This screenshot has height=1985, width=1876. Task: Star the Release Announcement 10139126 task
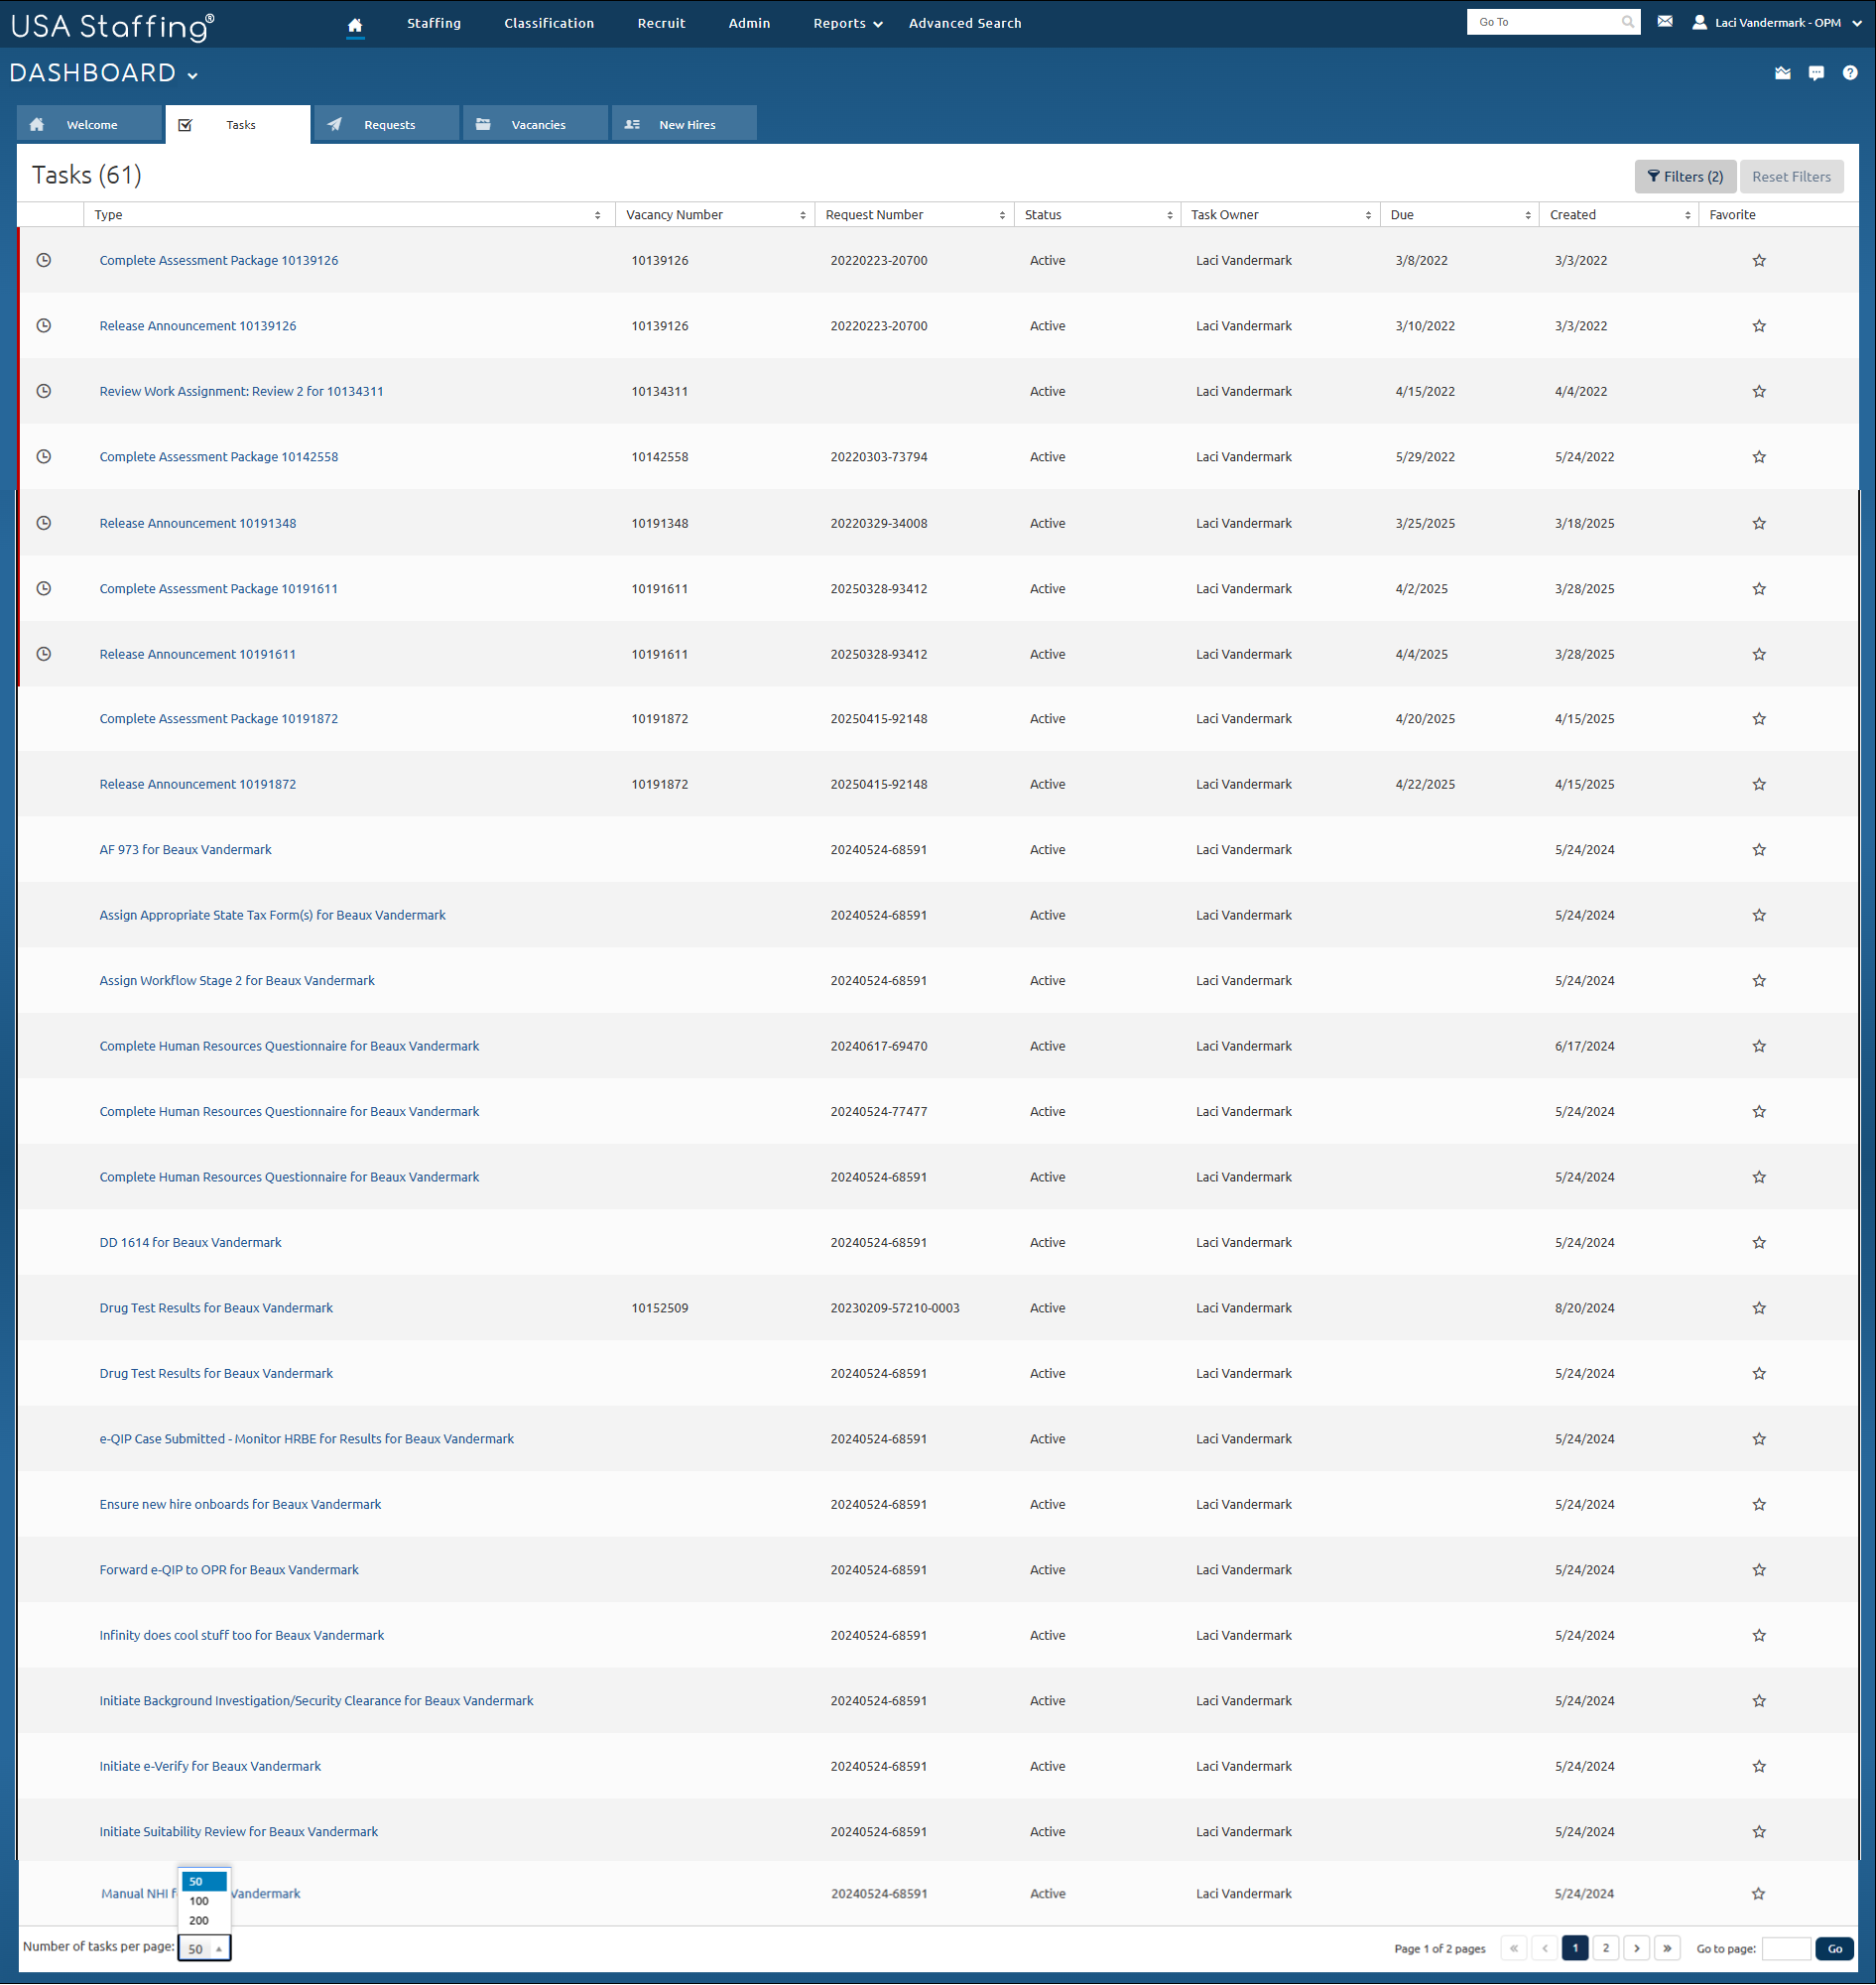tap(1759, 326)
